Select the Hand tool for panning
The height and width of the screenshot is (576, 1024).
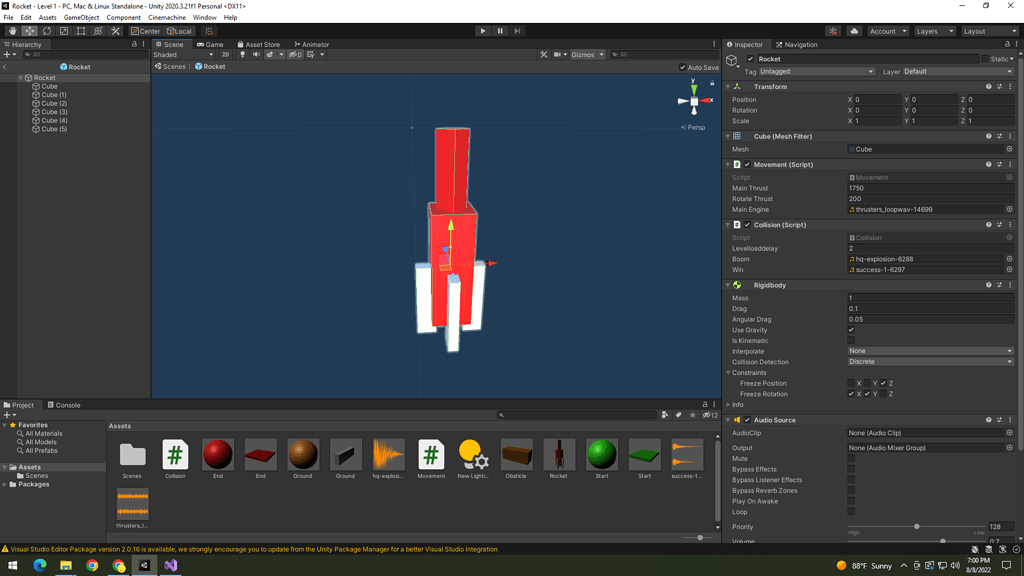click(13, 31)
